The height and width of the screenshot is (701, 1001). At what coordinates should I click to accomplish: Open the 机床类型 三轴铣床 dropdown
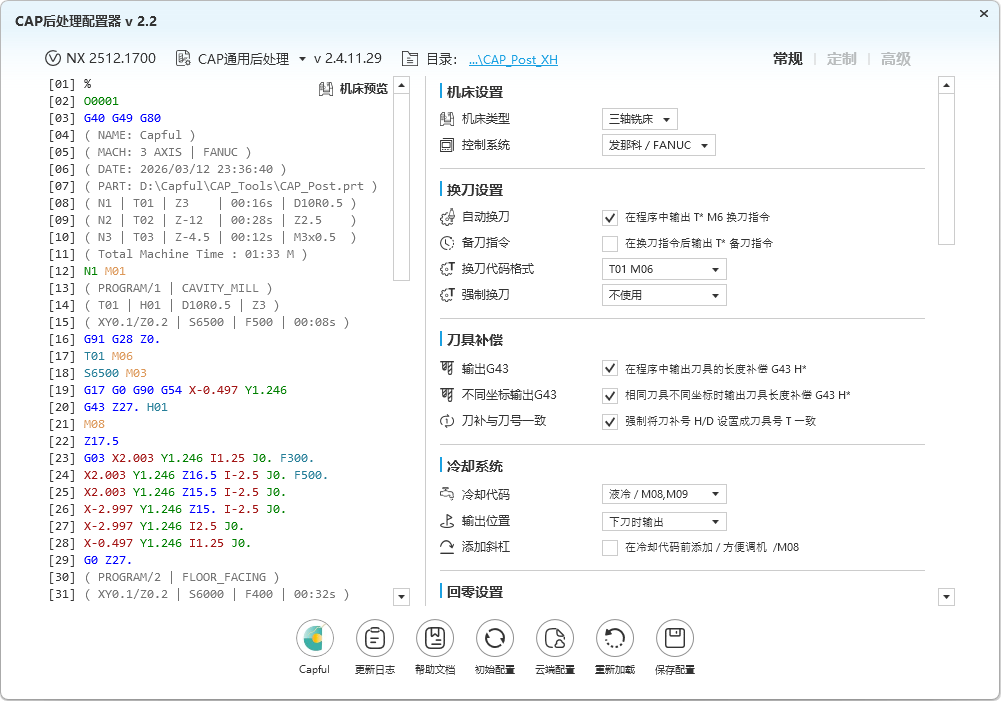coord(640,119)
